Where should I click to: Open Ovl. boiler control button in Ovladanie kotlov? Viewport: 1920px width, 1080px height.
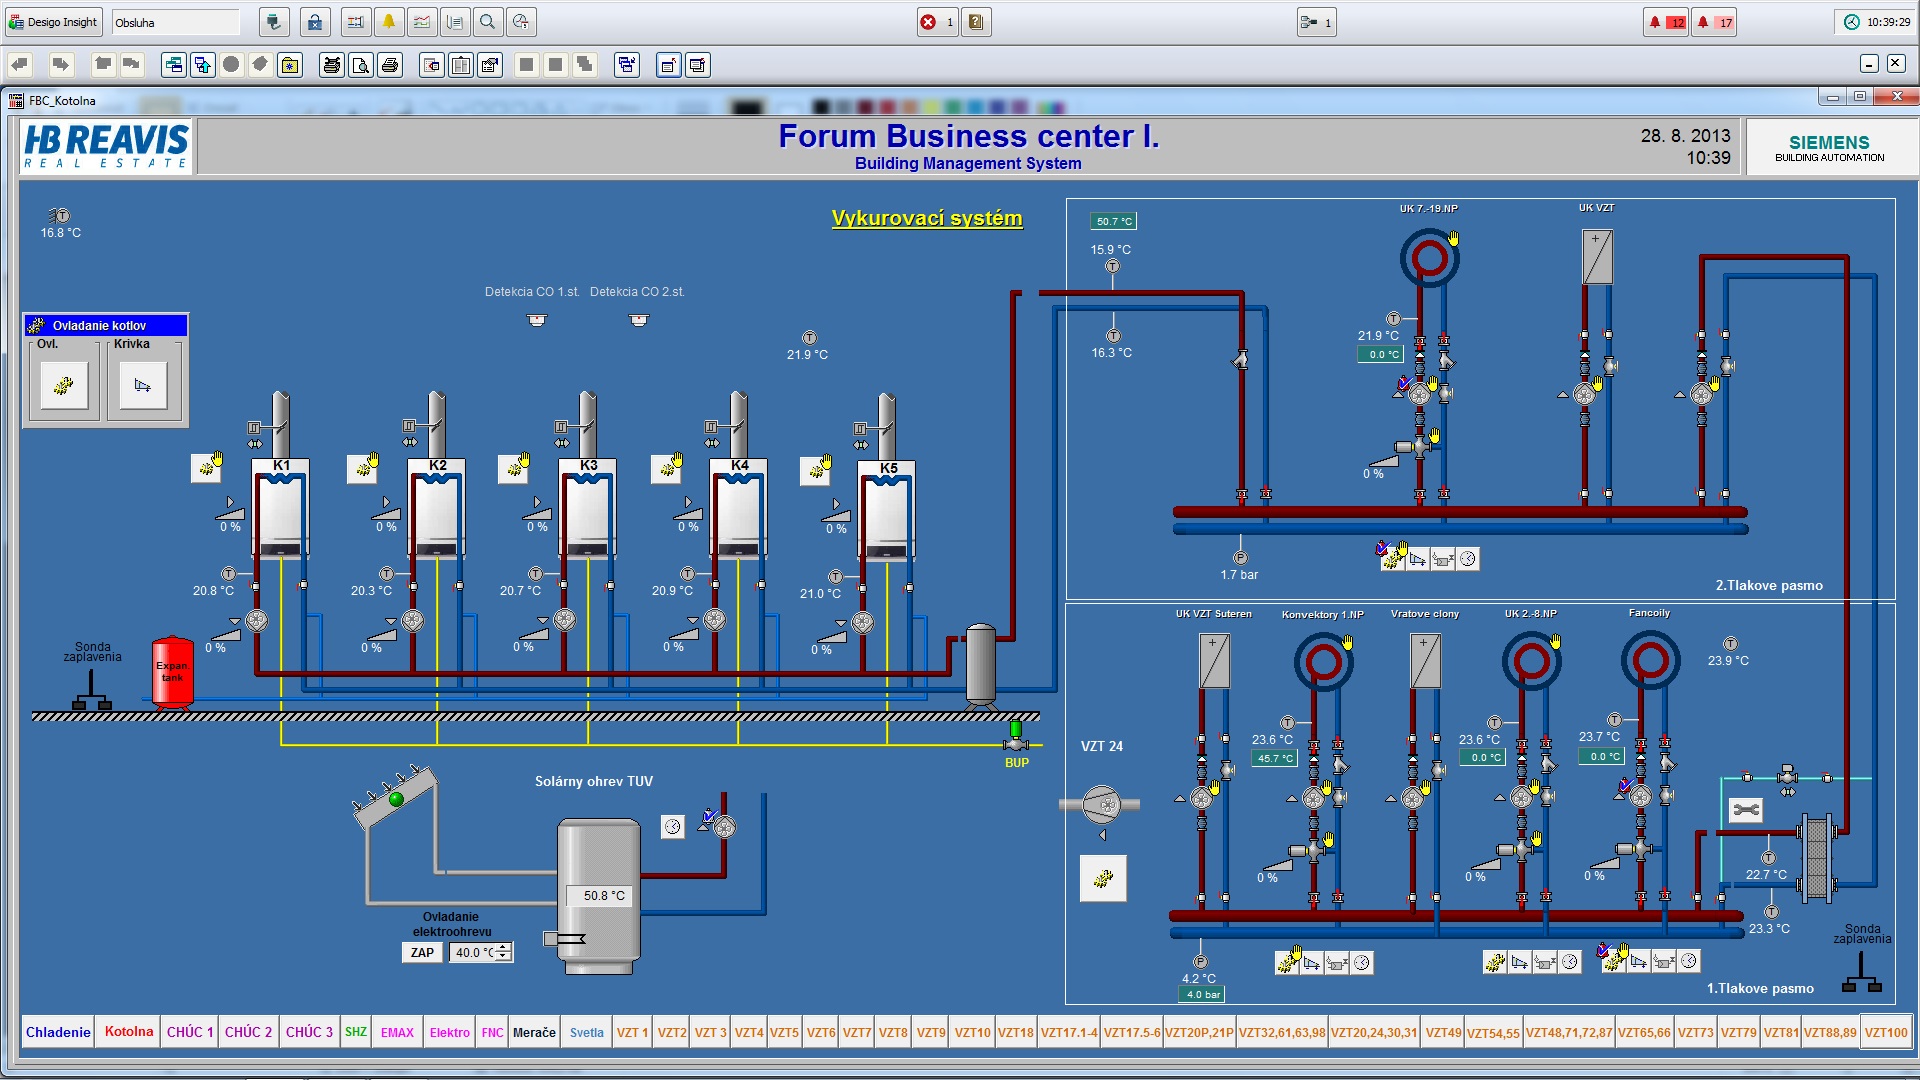64,385
